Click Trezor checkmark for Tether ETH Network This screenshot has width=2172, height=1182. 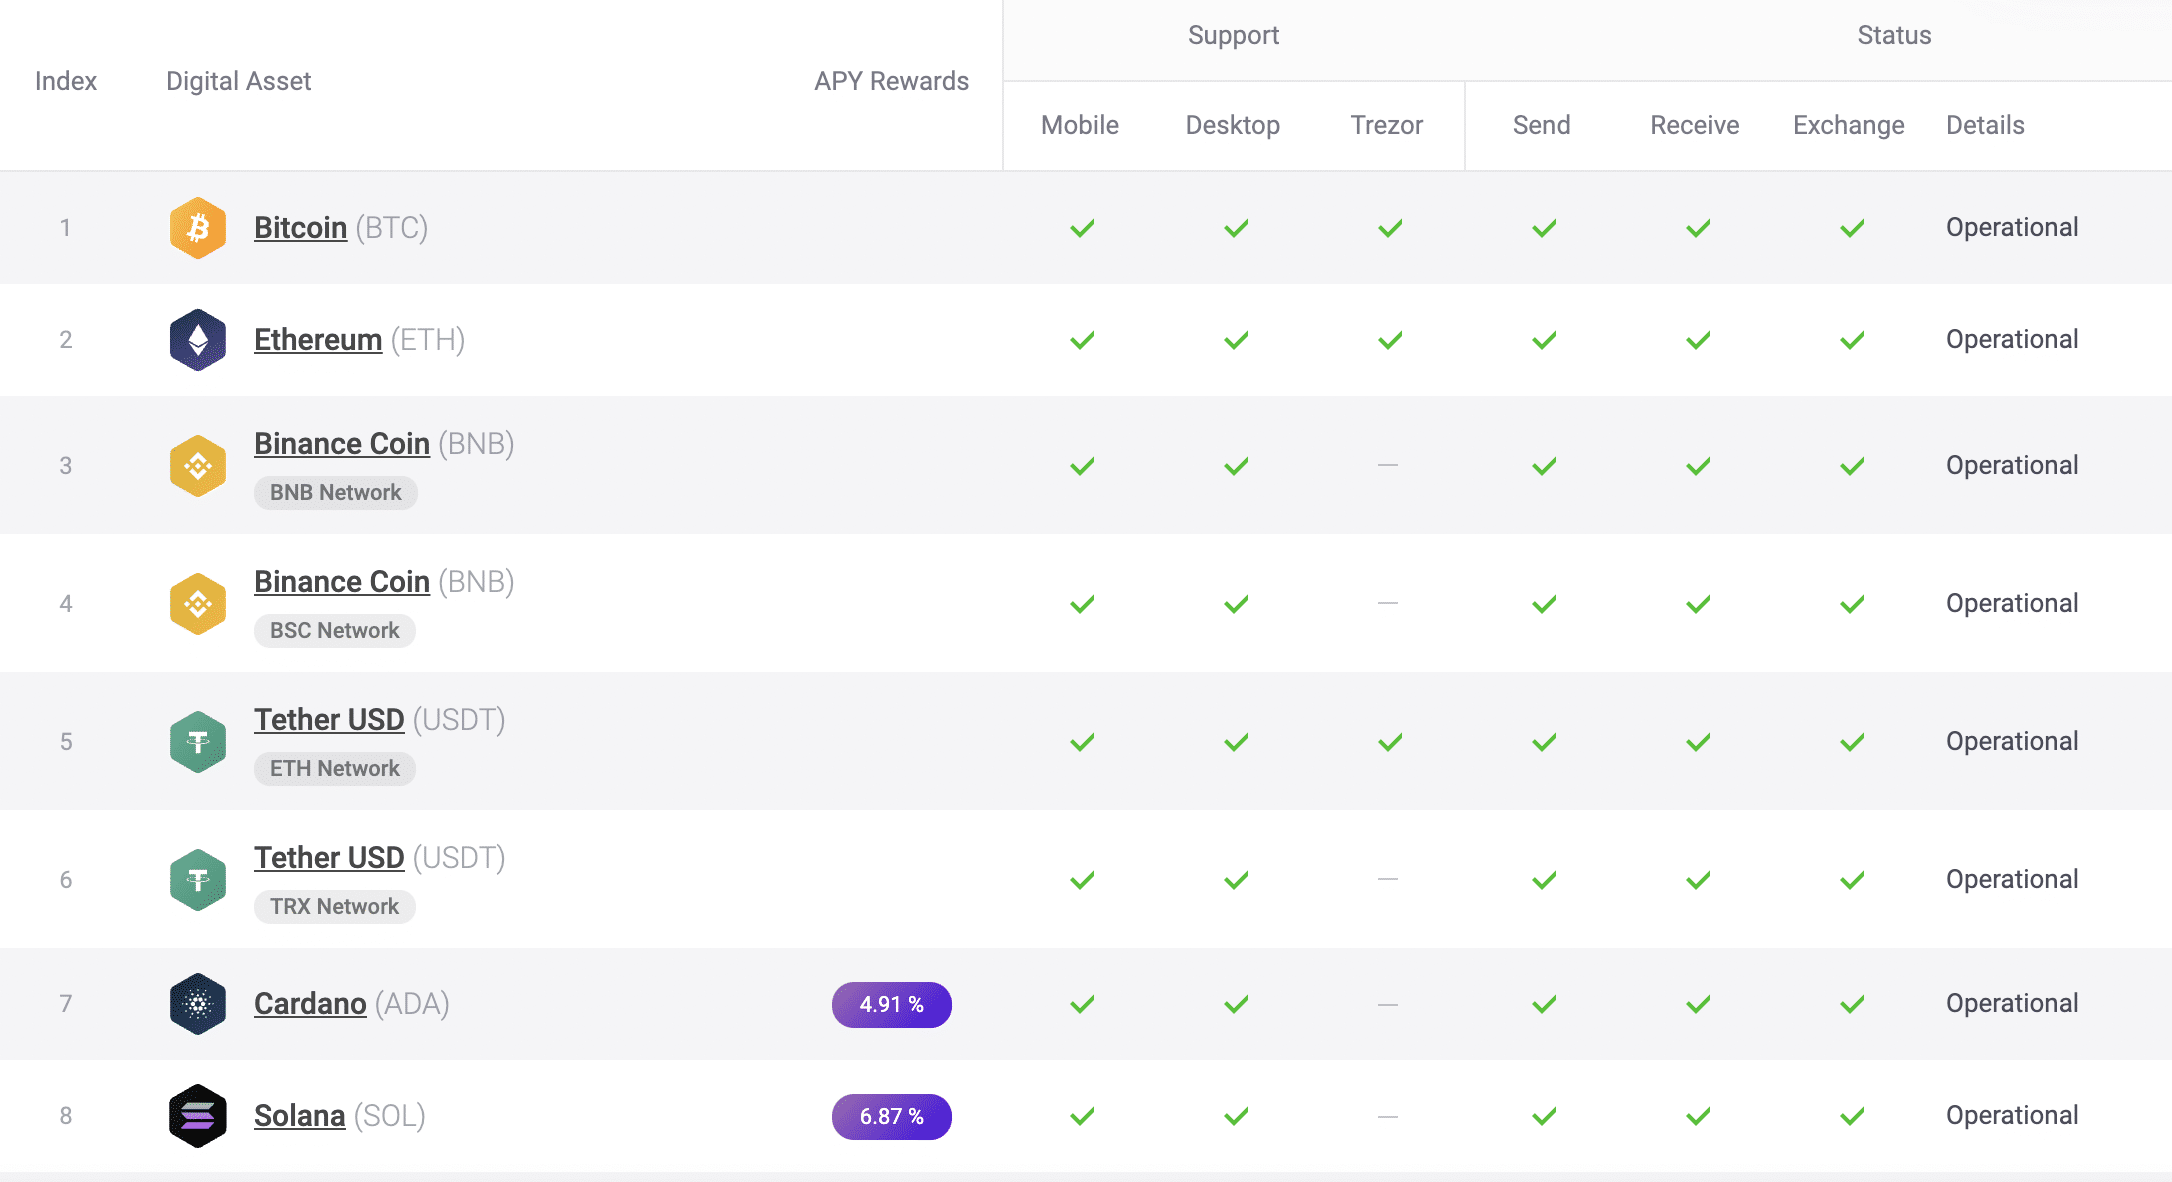click(x=1390, y=742)
